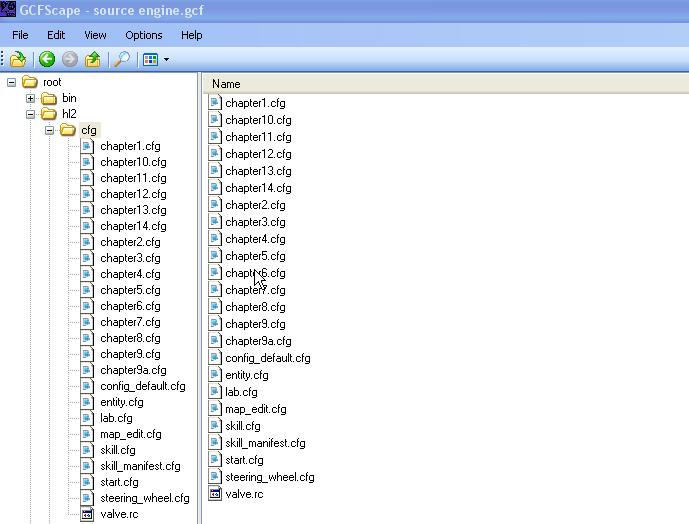The height and width of the screenshot is (524, 689).
Task: Open the search magnifier tool
Action: point(122,59)
